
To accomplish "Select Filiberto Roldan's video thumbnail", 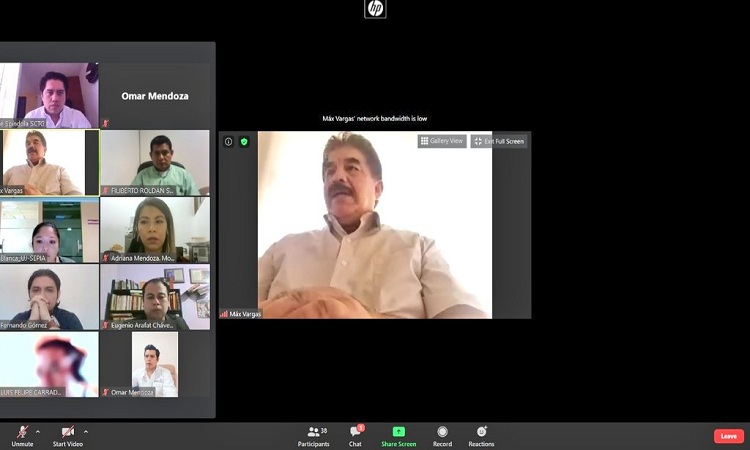I will (x=154, y=162).
